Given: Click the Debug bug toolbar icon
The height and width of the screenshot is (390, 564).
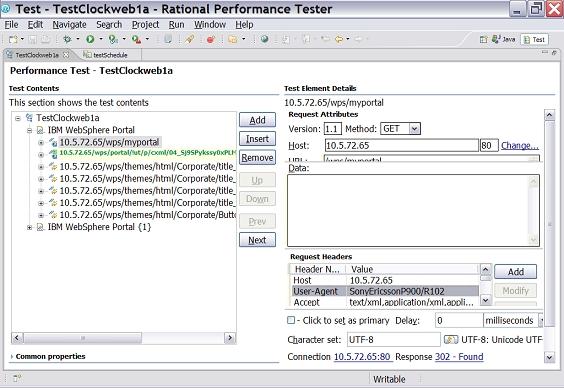Looking at the screenshot, I should coord(67,39).
